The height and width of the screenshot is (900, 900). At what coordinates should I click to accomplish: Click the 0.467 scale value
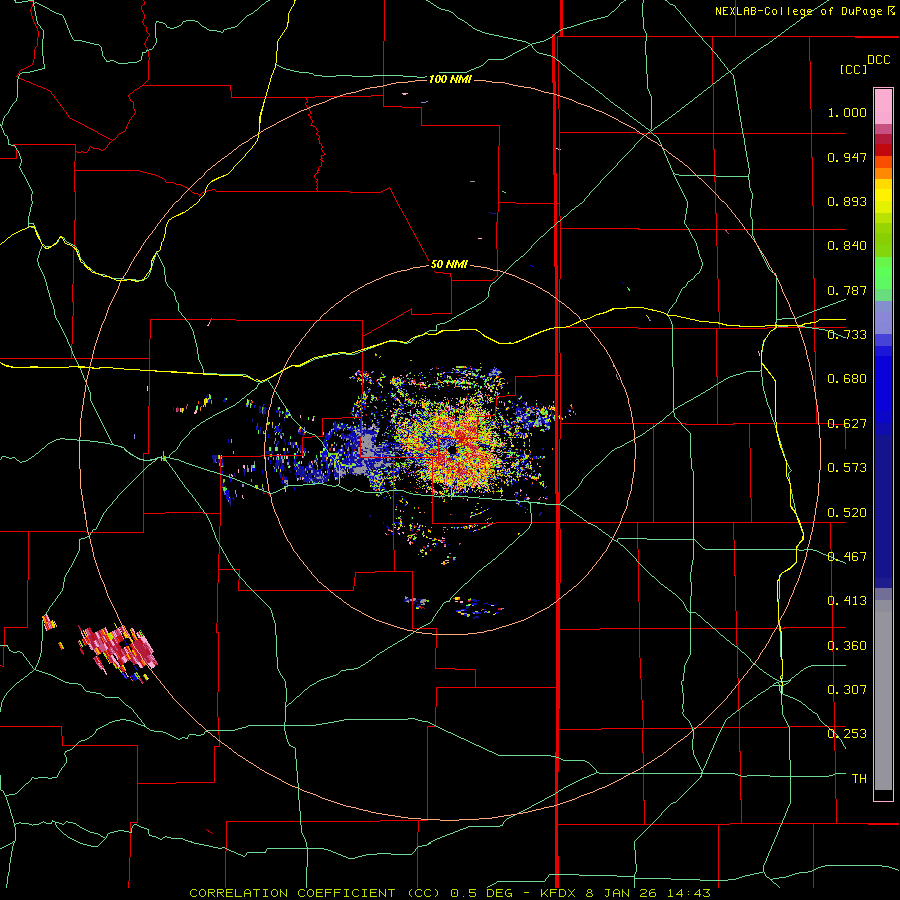point(847,557)
